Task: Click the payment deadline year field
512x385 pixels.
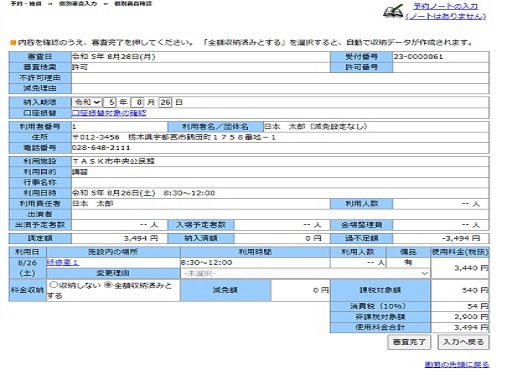Action: (110, 102)
